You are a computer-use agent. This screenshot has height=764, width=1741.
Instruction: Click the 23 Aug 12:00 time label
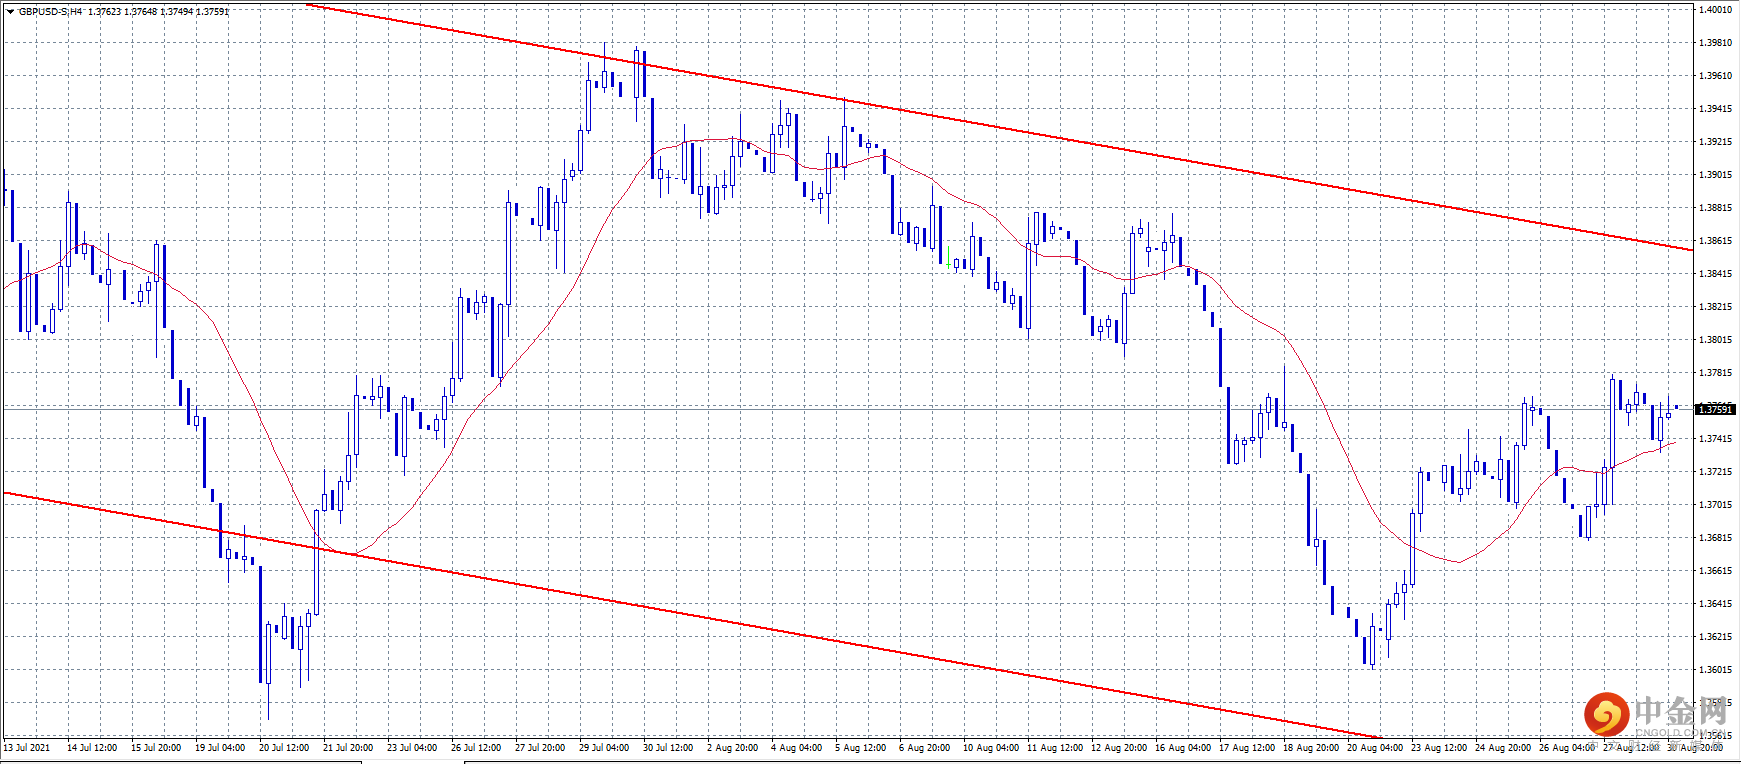(1439, 747)
